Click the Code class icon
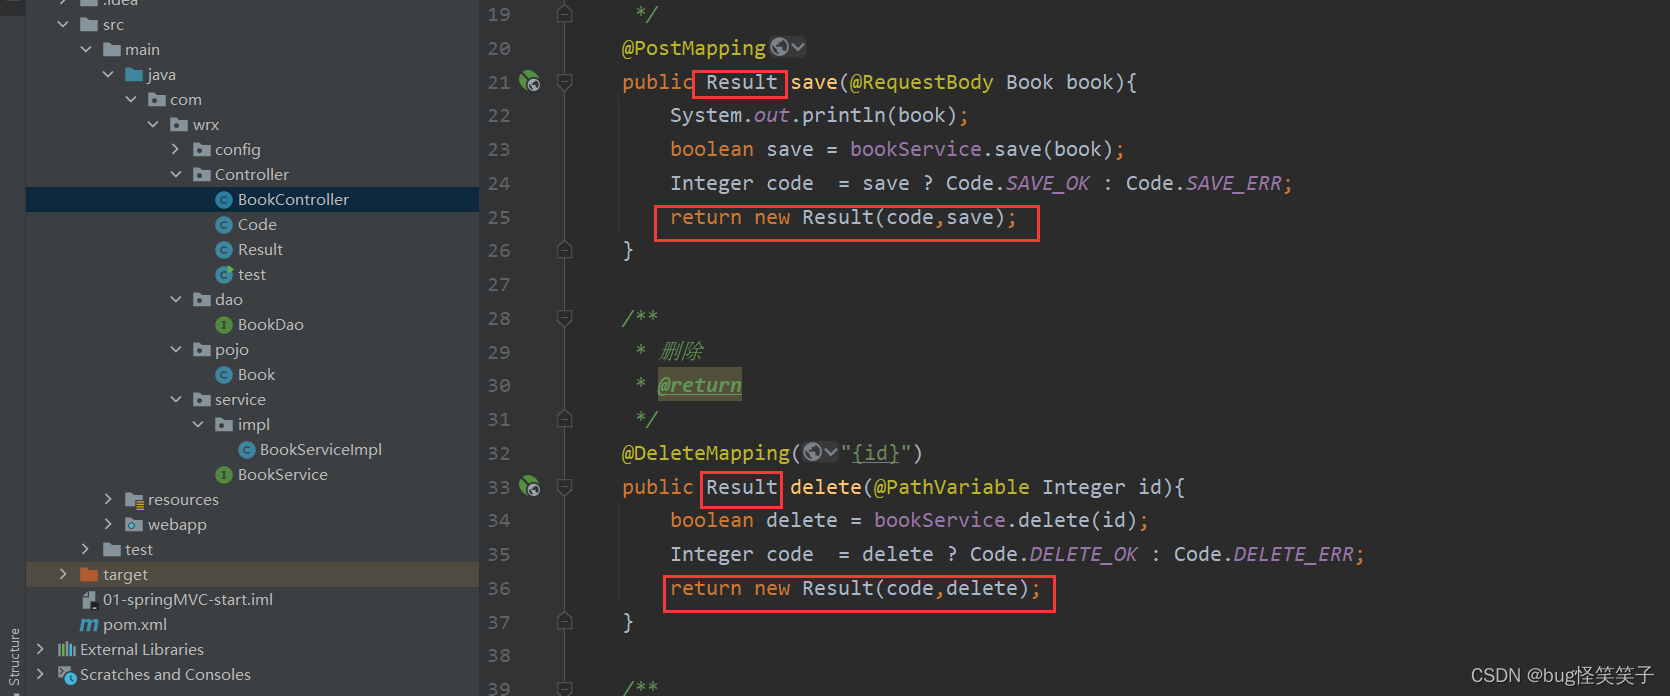This screenshot has width=1670, height=696. [x=224, y=225]
